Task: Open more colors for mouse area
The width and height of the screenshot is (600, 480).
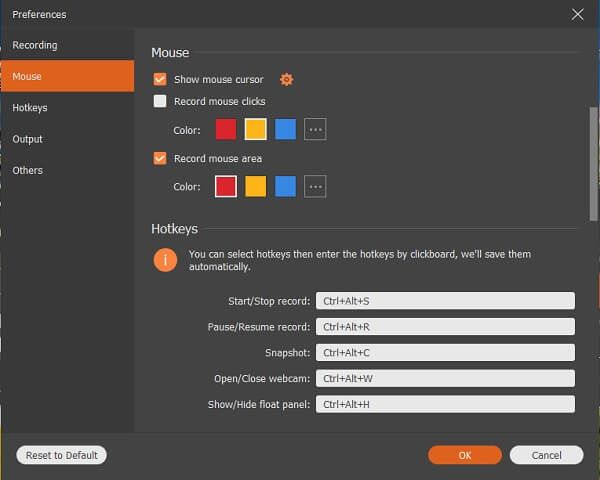Action: pos(315,186)
